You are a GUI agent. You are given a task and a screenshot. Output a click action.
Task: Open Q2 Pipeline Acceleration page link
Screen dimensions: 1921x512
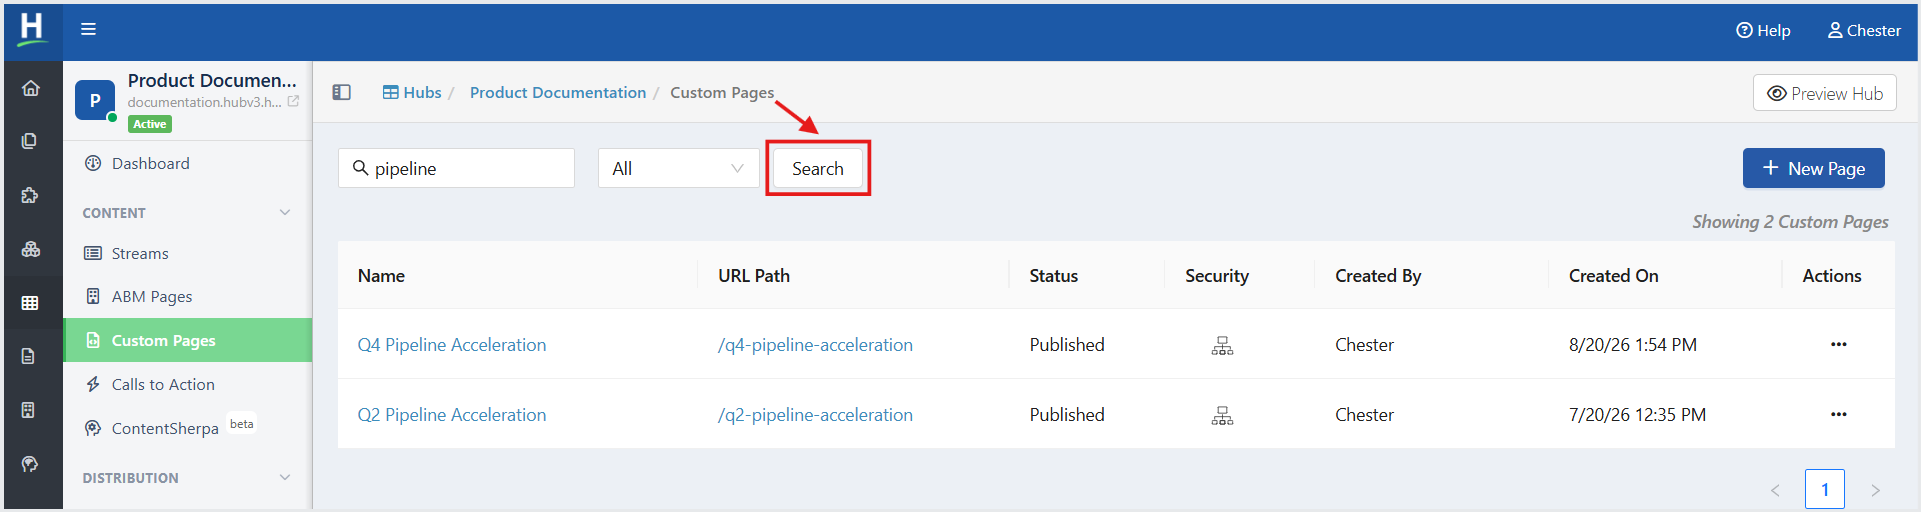pos(452,414)
